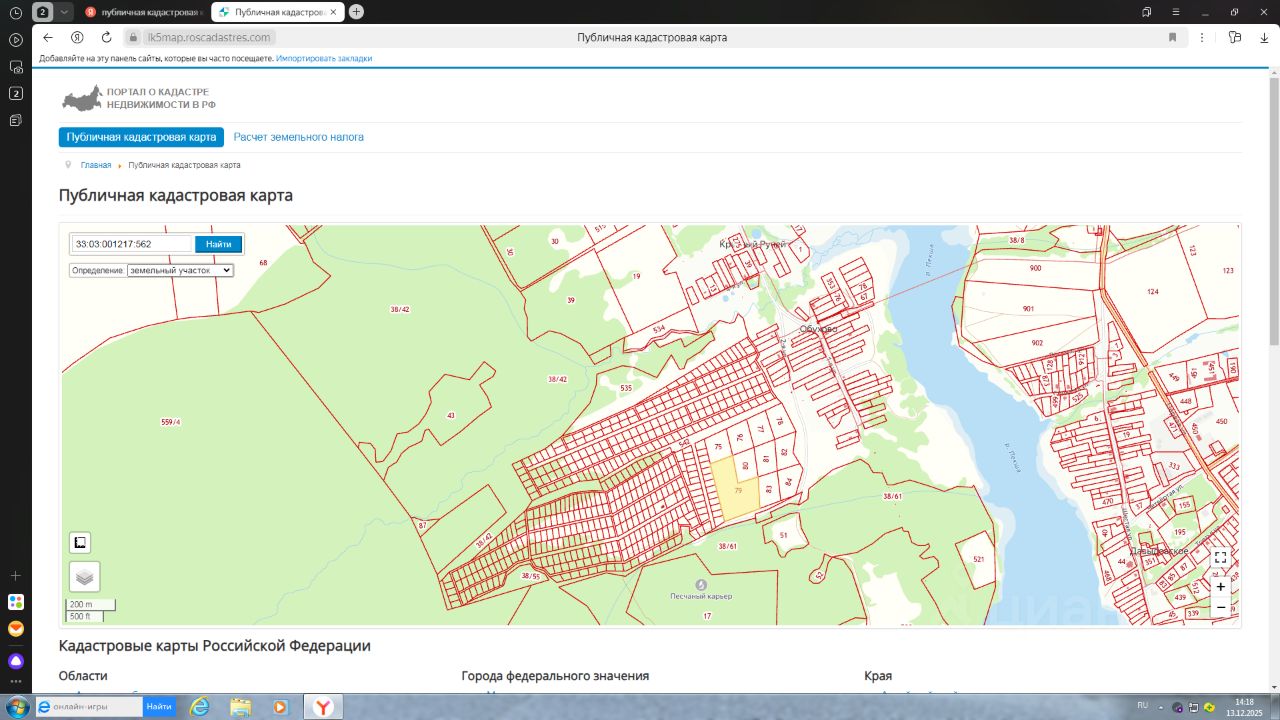
Task: Click the Области heading below map
Action: (x=83, y=676)
